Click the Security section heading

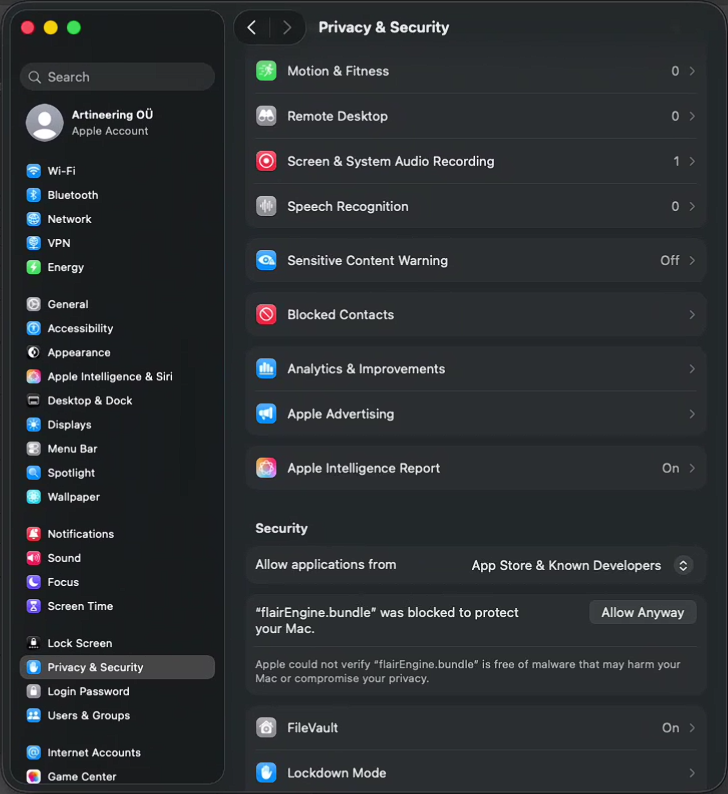(x=281, y=528)
